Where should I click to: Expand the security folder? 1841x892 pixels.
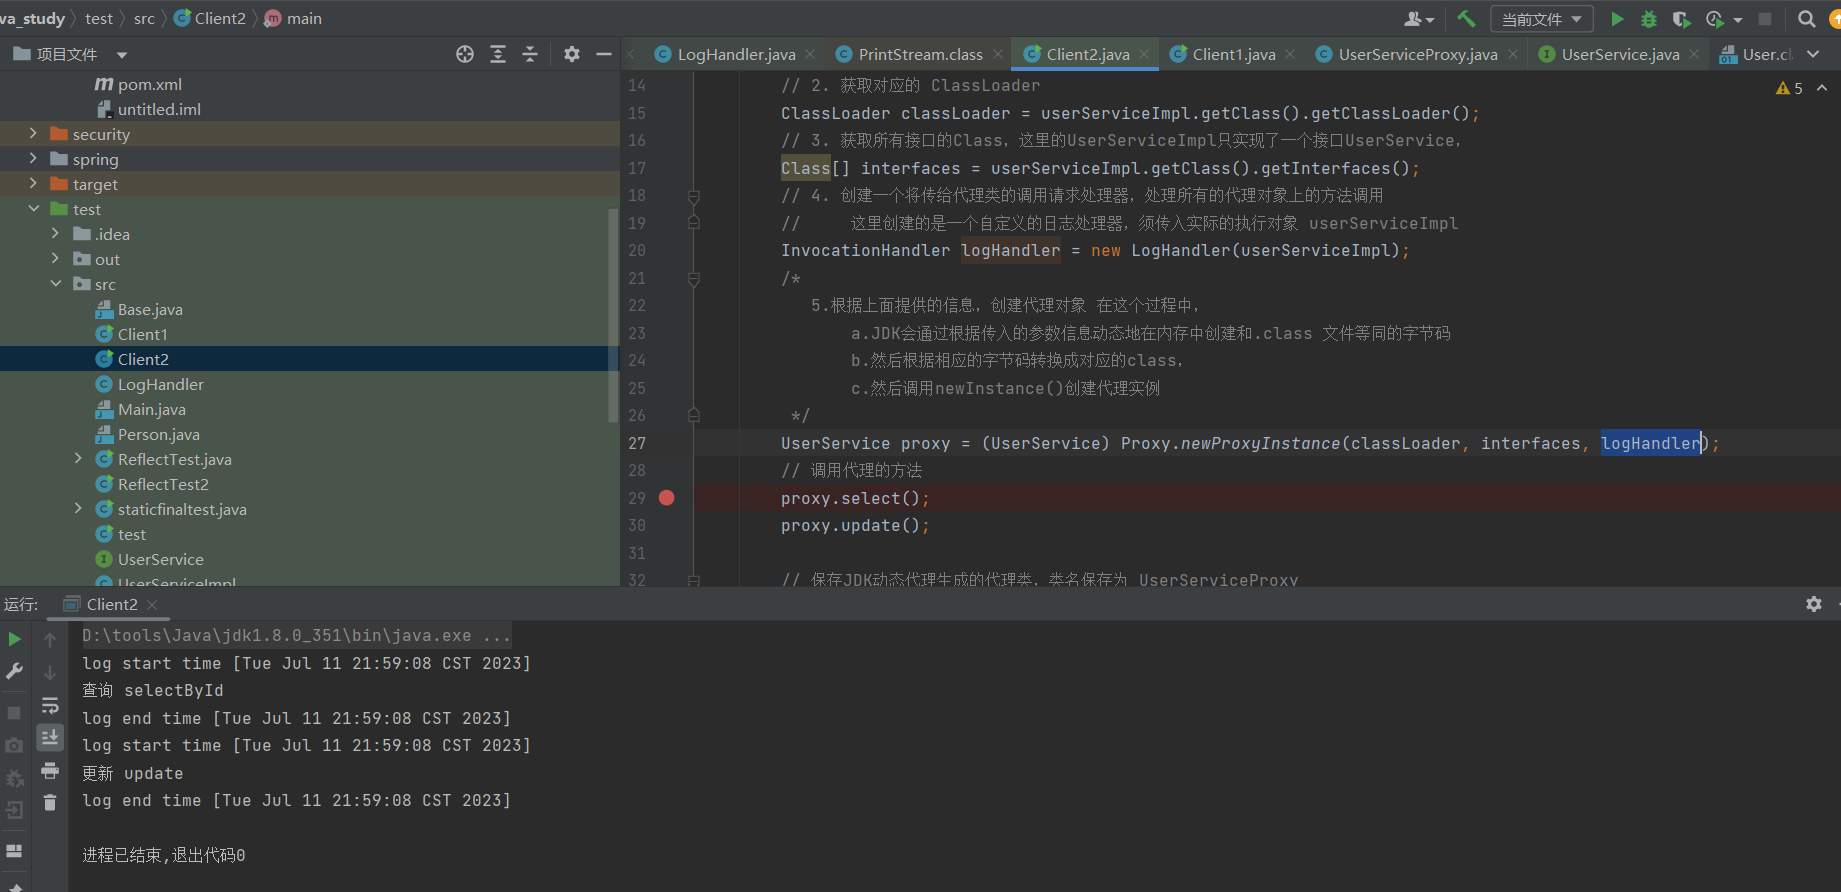pos(33,133)
